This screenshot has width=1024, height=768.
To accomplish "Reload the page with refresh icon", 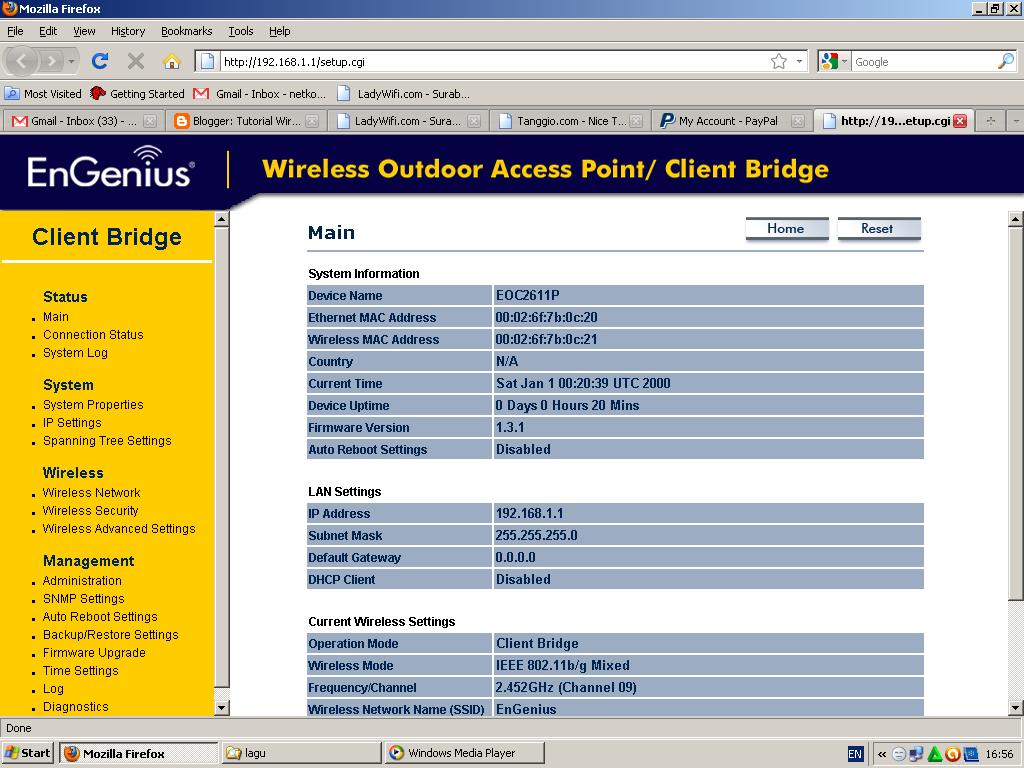I will tap(100, 61).
